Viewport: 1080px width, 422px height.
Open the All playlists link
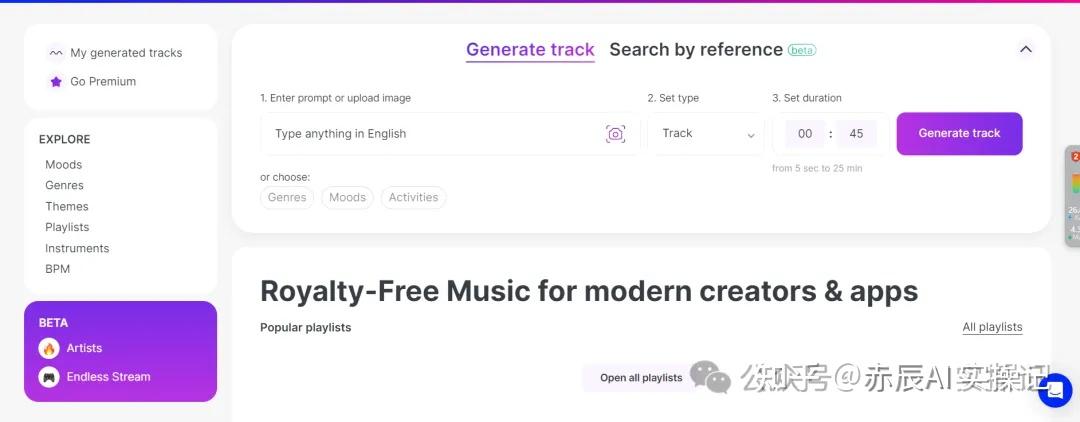pos(992,327)
